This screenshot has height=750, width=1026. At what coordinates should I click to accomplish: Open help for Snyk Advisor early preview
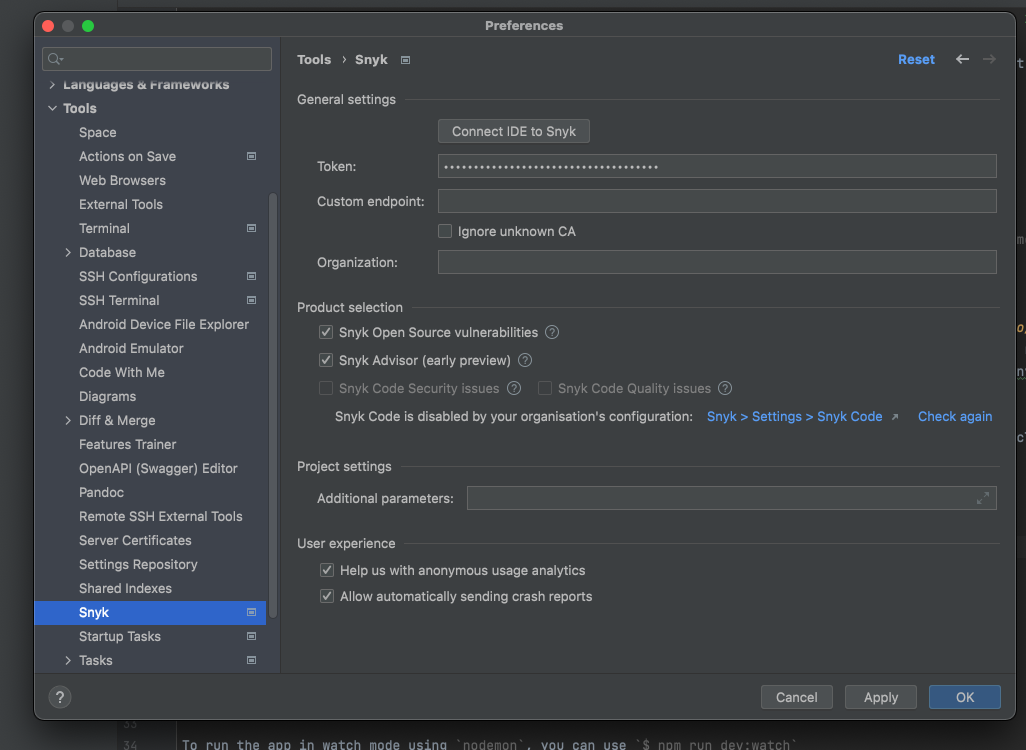pos(525,361)
